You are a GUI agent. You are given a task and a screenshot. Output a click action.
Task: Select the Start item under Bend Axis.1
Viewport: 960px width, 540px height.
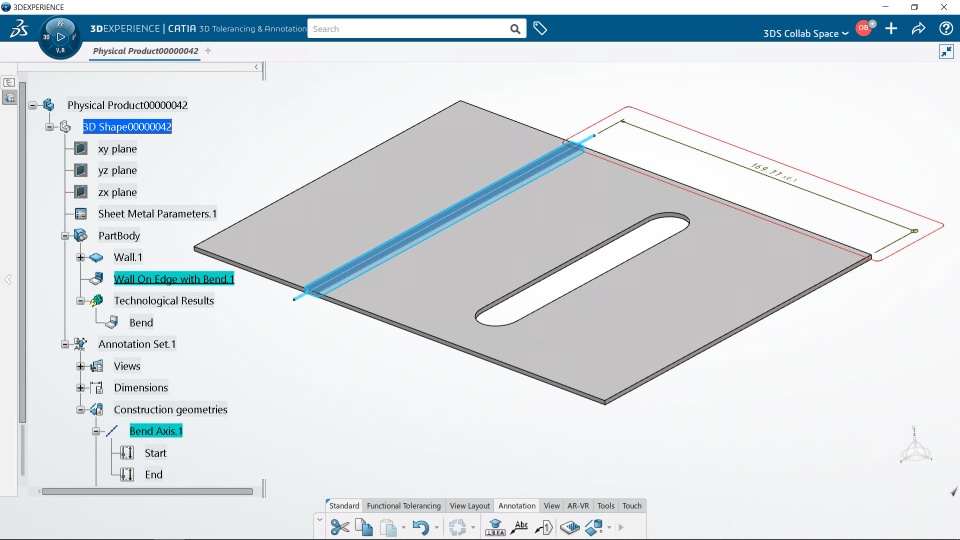pos(156,453)
